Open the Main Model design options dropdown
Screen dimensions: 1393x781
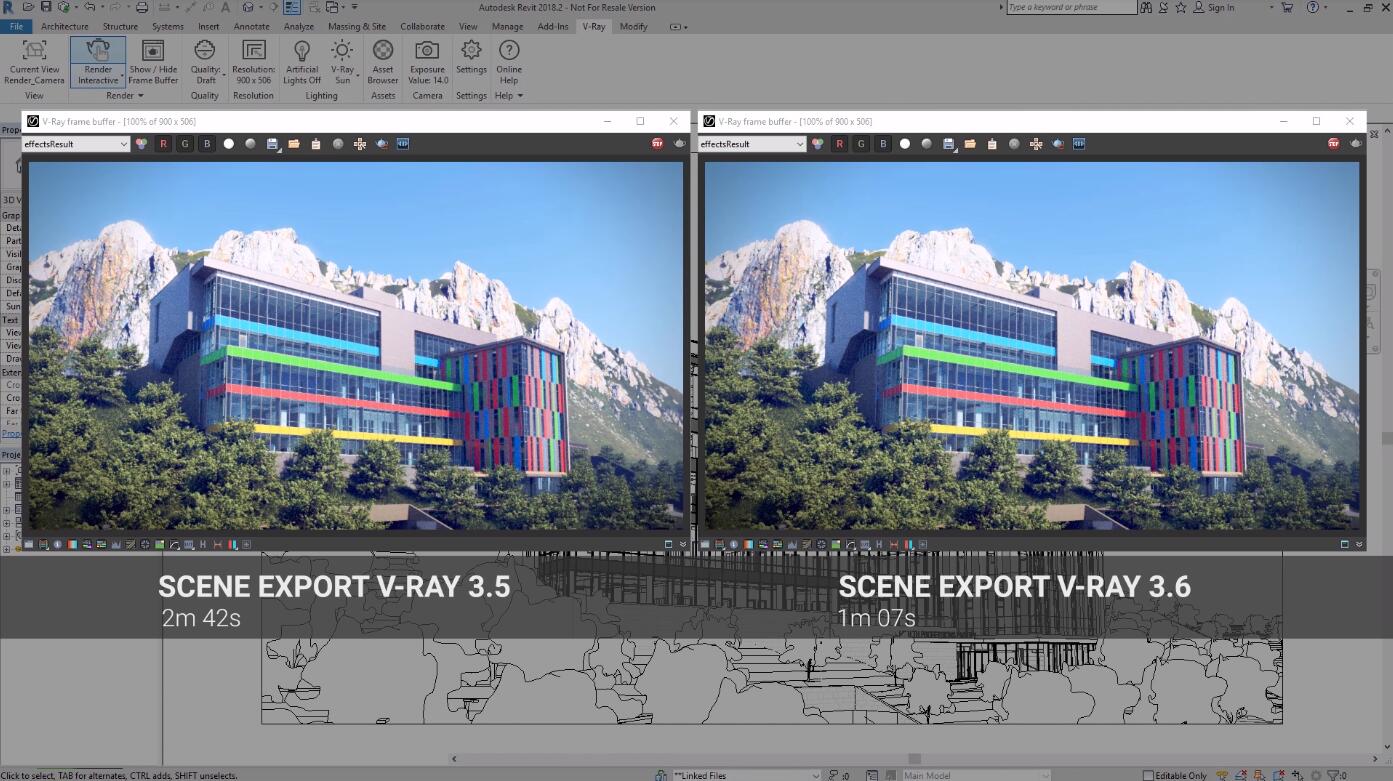point(976,775)
